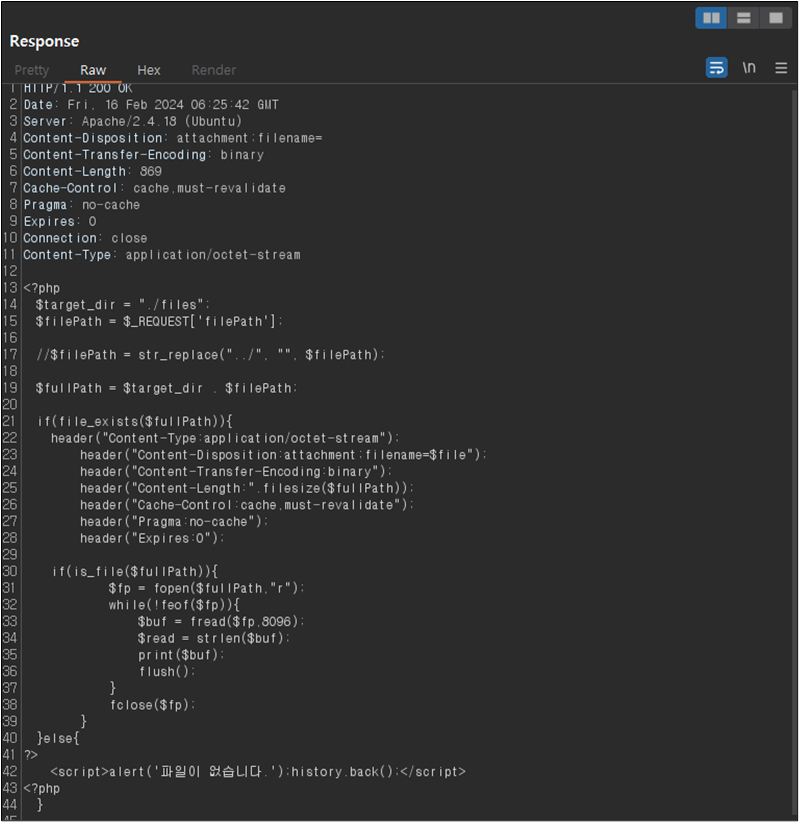
Task: Click the Content-Disposition header on line 4
Action: coord(172,138)
